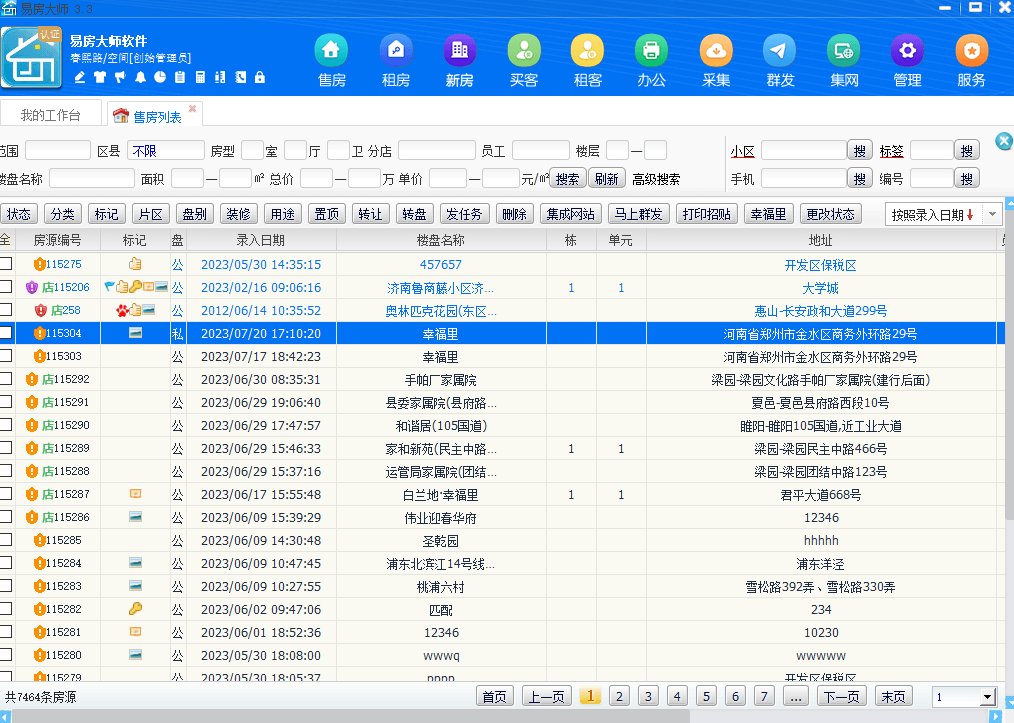Click the T-shirt skin icon
This screenshot has height=723, width=1014.
pos(100,77)
